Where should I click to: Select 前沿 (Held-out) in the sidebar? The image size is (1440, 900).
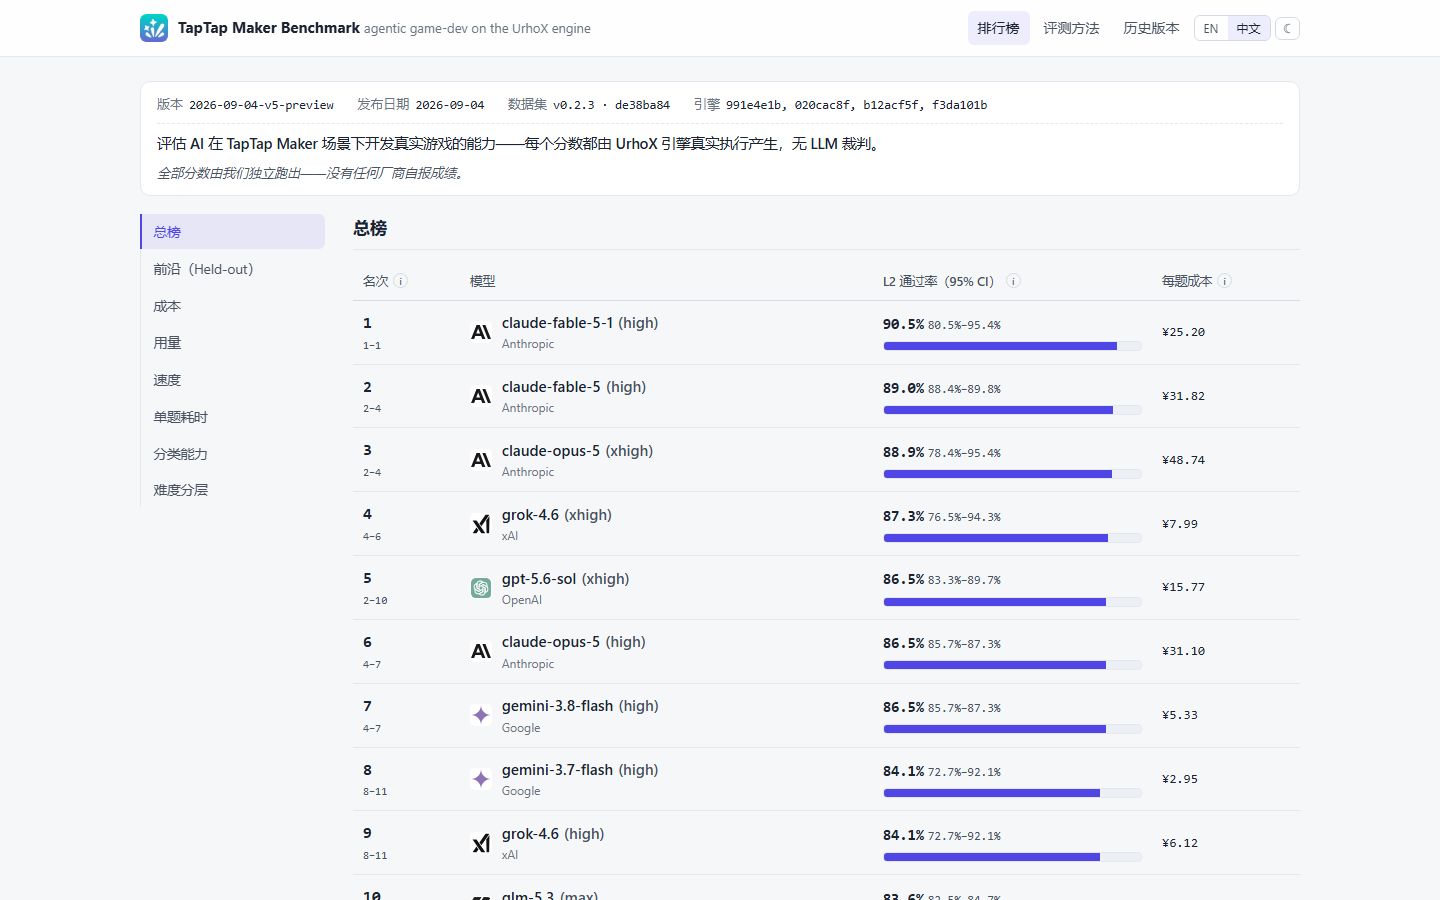(232, 269)
